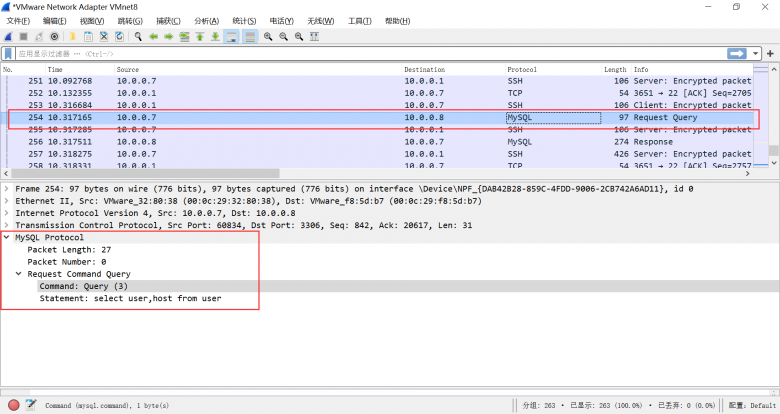Close the current capture file
Screen dimensions: 780x414
(103, 36)
